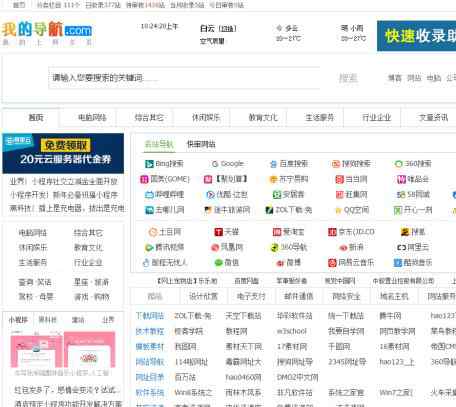456x407 pixels.
Task: Open the 苏宁易购 icon link
Action: pyautogui.click(x=273, y=179)
